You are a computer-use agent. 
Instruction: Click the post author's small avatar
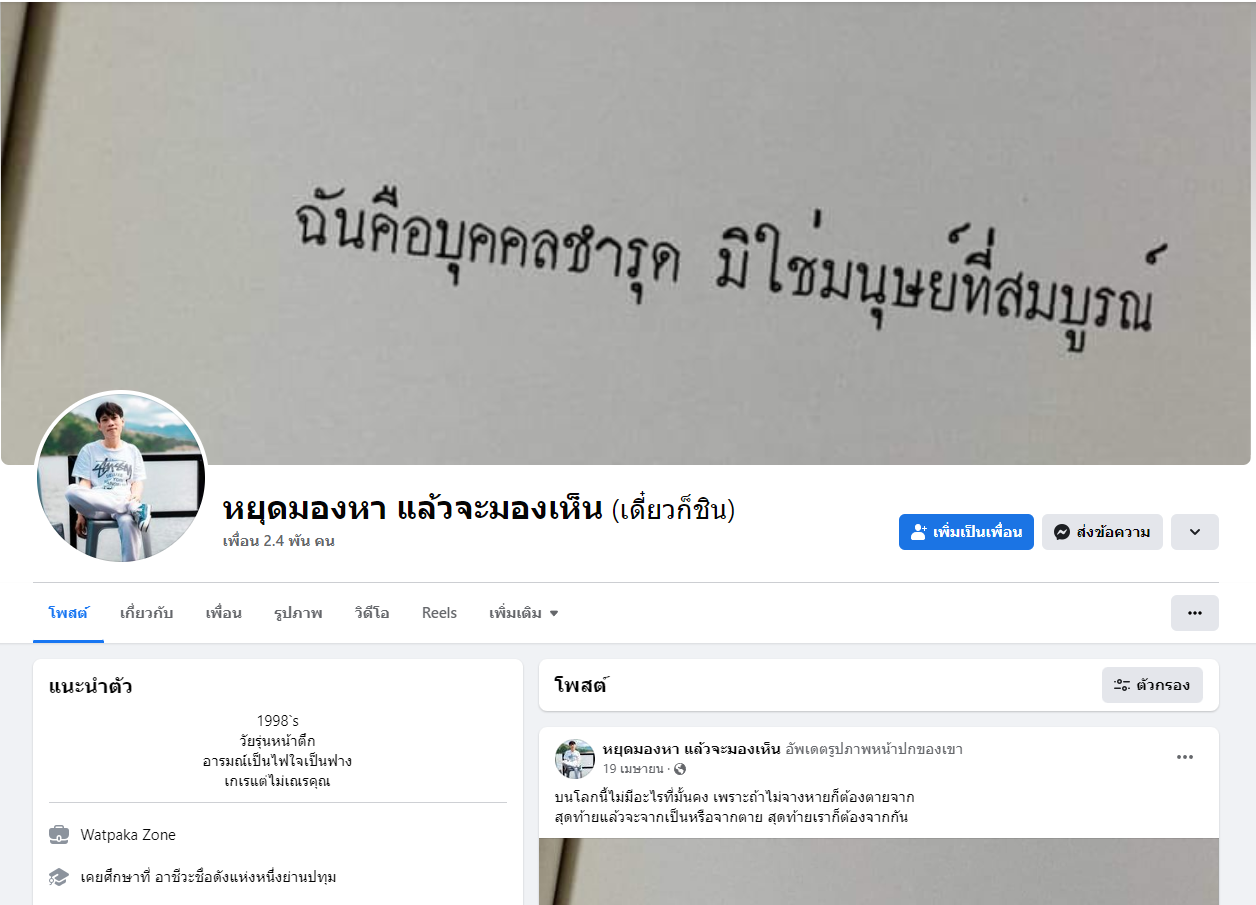pyautogui.click(x=575, y=759)
